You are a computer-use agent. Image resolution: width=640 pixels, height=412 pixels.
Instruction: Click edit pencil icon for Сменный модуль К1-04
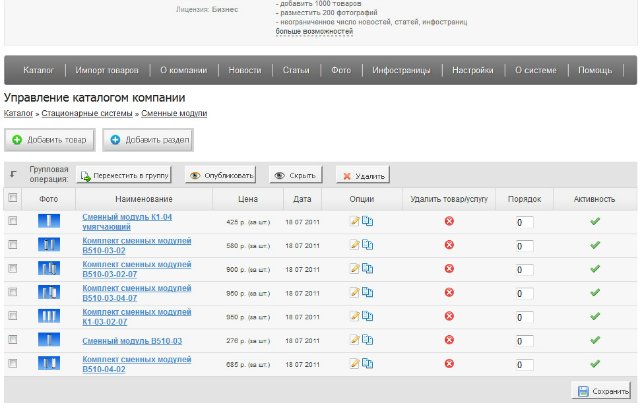[355, 221]
